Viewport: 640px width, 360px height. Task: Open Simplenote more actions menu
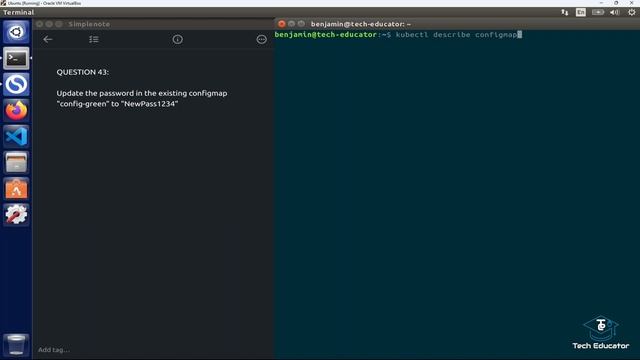click(x=262, y=39)
